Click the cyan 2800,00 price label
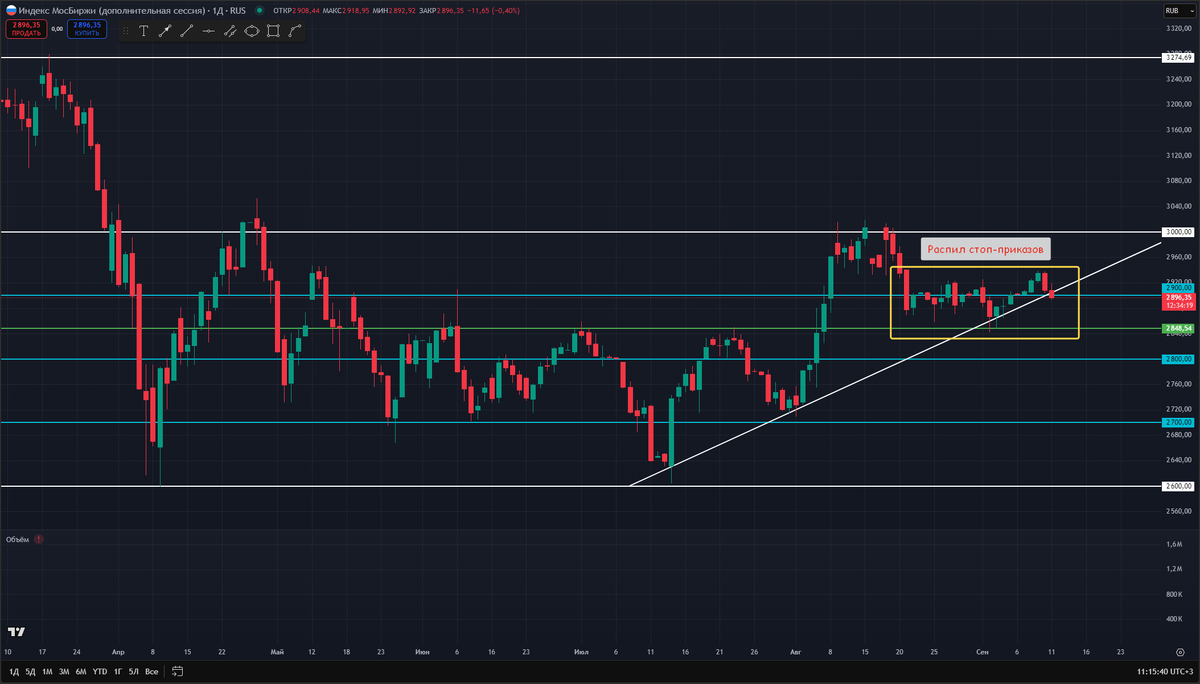The width and height of the screenshot is (1200, 684). tap(1179, 358)
